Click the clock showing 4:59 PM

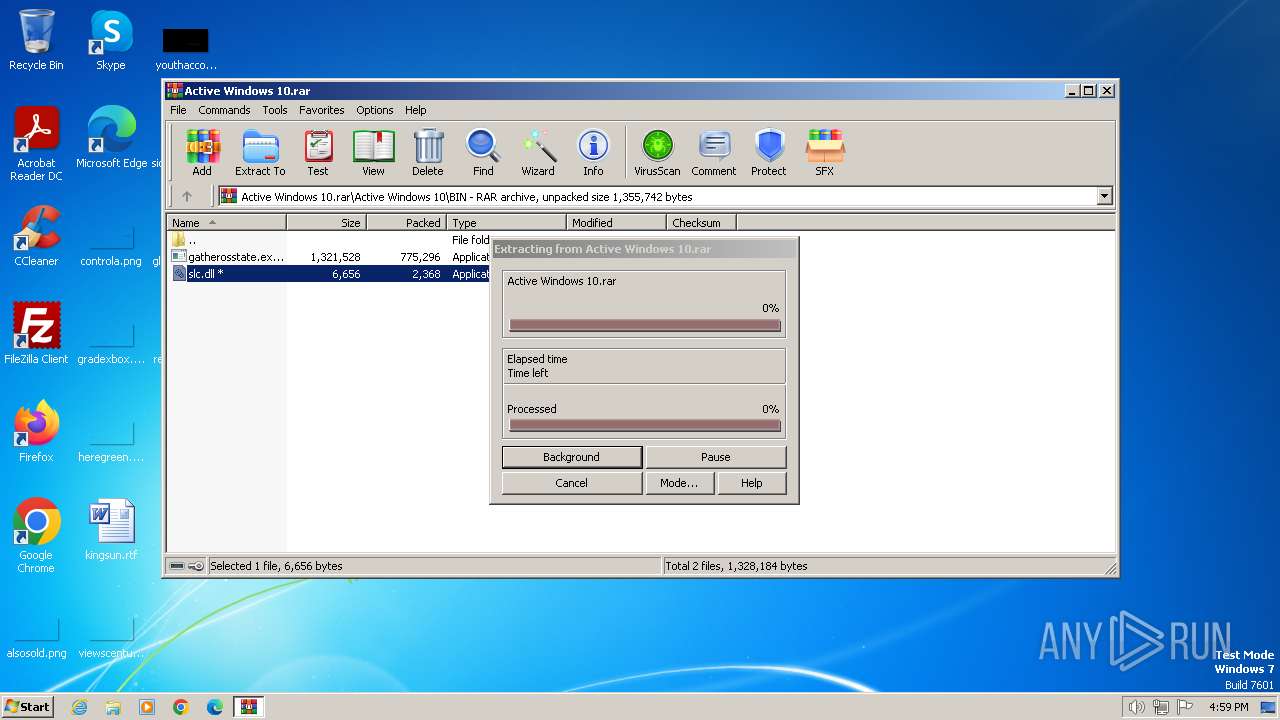pos(1228,707)
